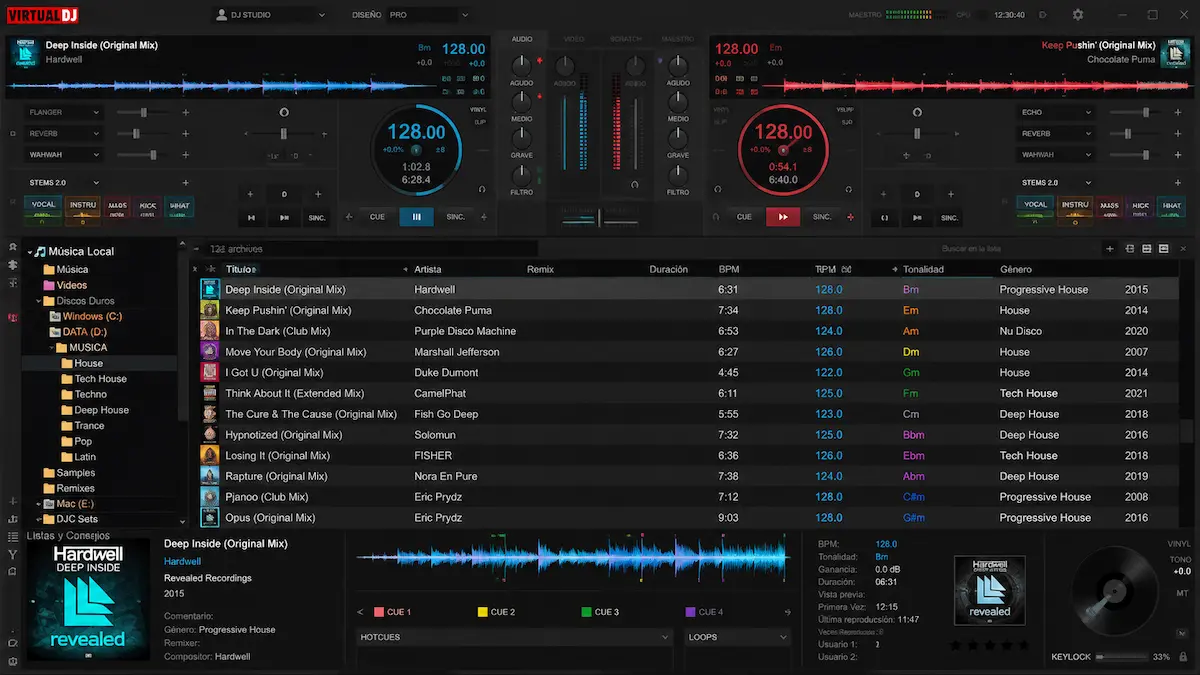Image resolution: width=1200 pixels, height=675 pixels.
Task: Adjust the ECHO effect slider
Action: 1136,112
